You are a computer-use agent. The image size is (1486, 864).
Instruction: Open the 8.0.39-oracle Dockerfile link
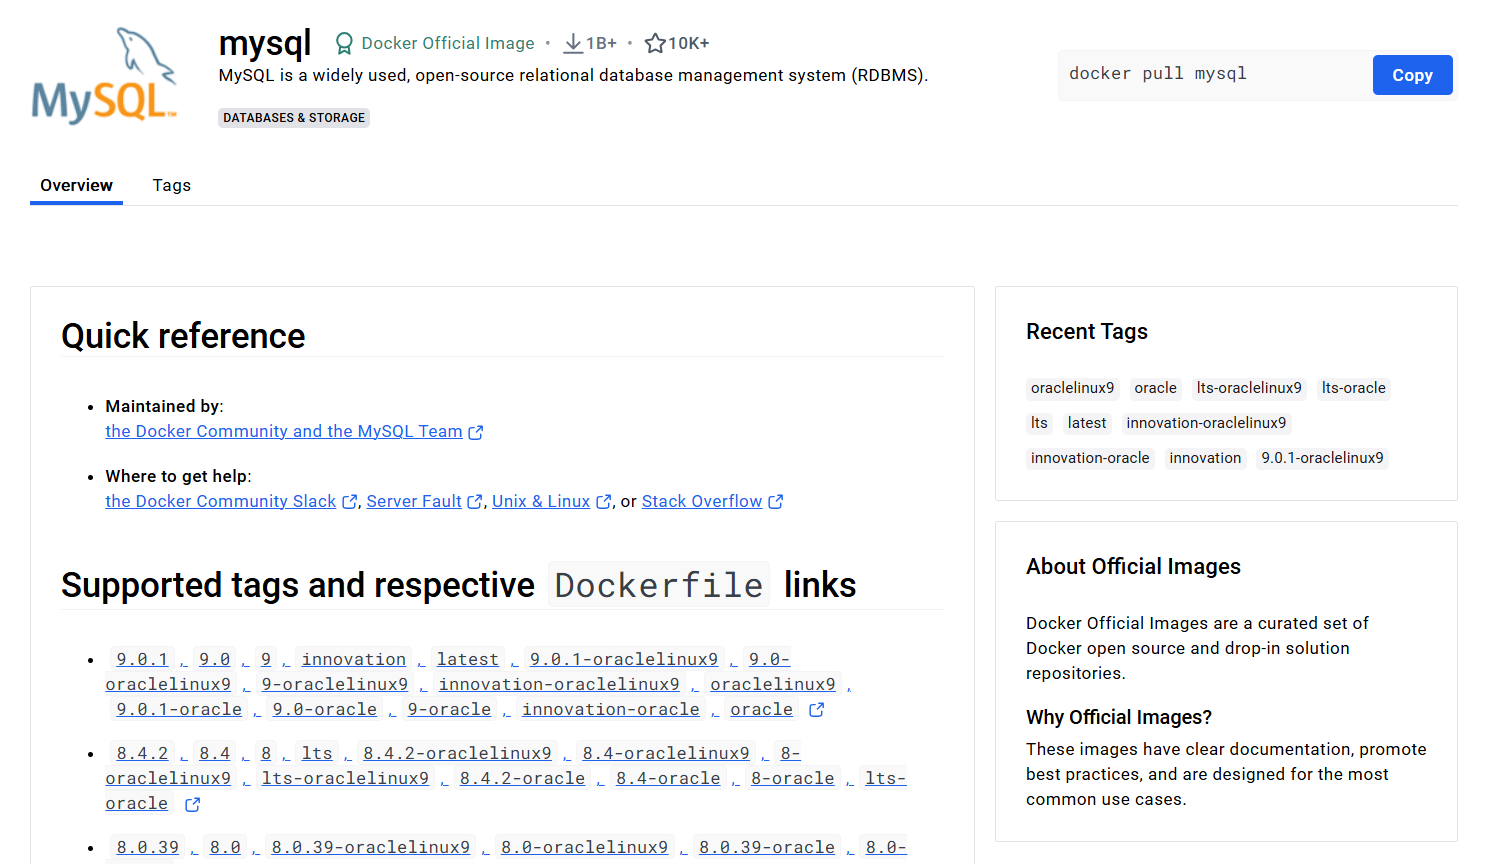[767, 847]
